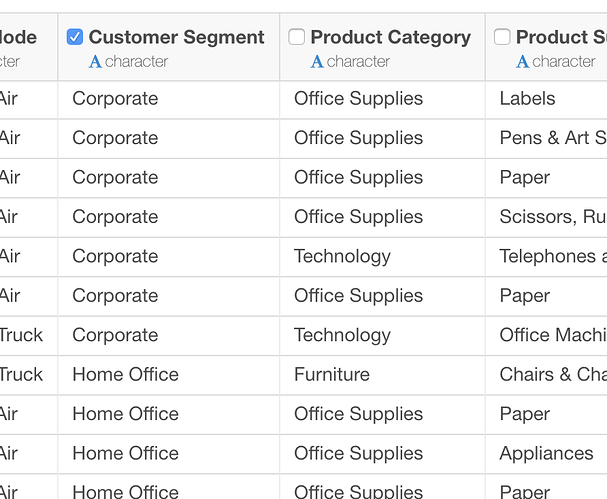Uncheck the Customer Segment column checkbox
The height and width of the screenshot is (499, 607).
[75, 37]
